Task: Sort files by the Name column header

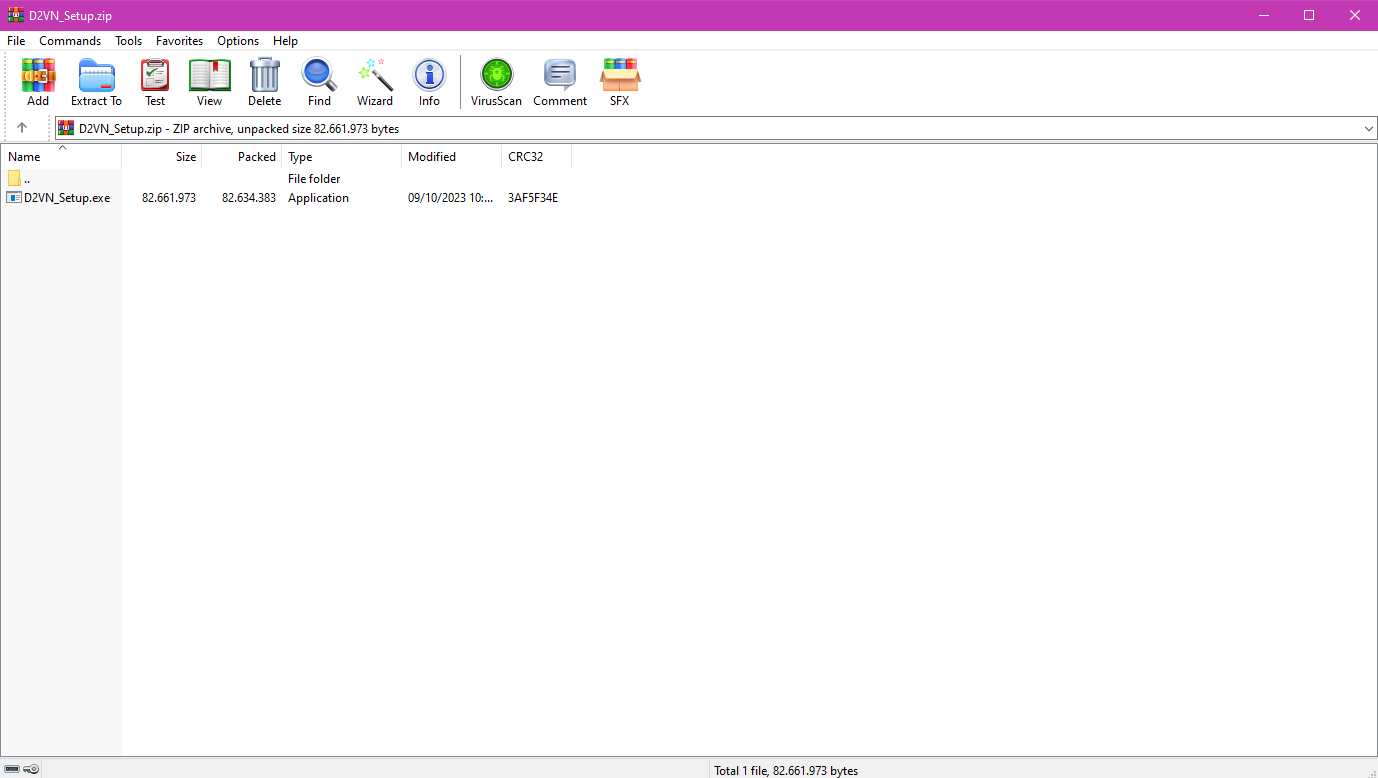Action: [60, 157]
